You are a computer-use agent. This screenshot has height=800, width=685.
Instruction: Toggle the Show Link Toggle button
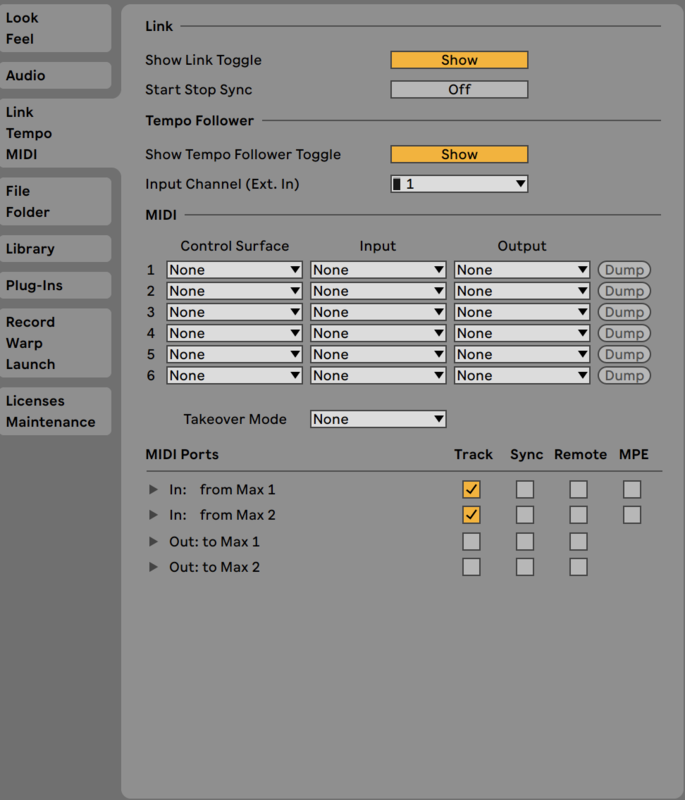[x=459, y=60]
